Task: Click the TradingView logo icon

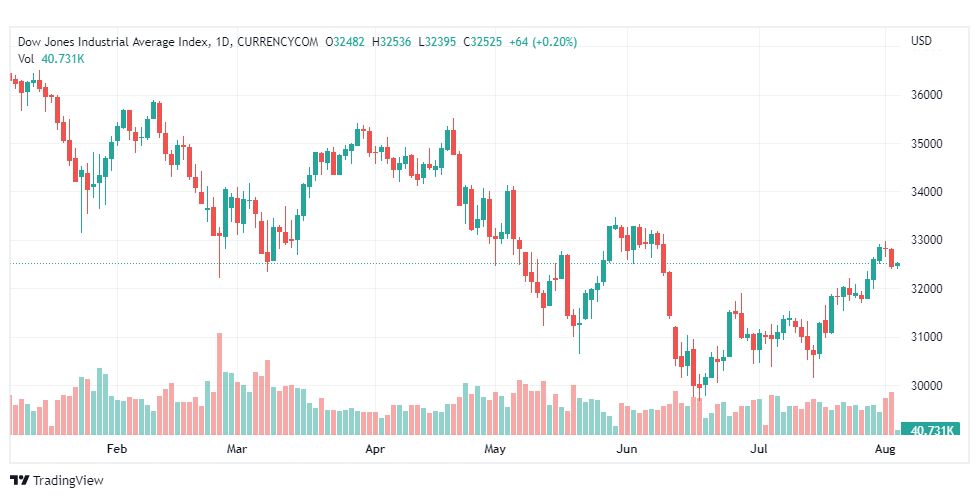Action: click(19, 481)
